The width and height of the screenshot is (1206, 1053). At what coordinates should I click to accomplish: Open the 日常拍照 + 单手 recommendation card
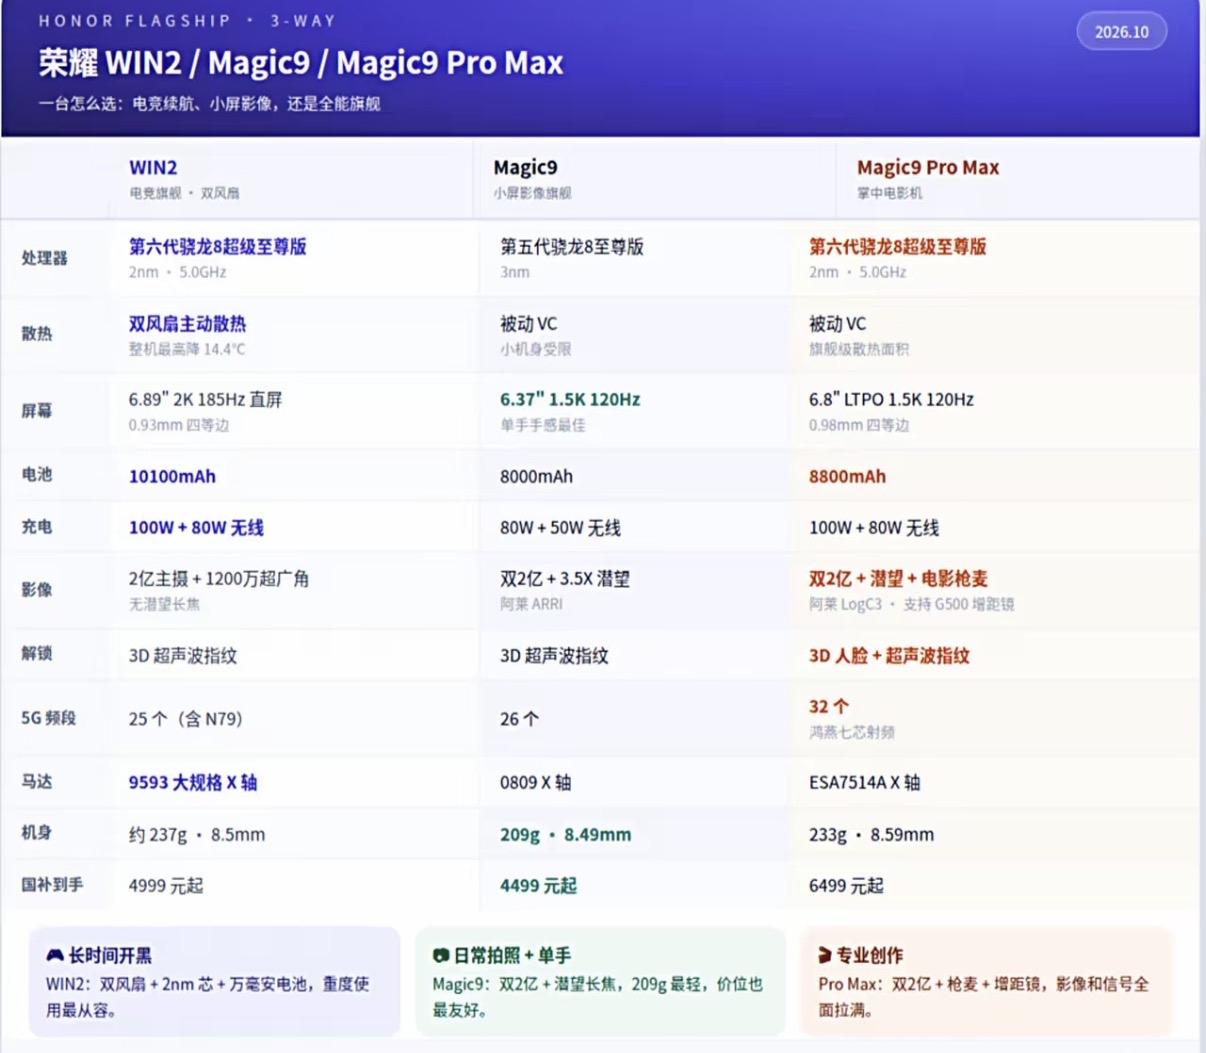click(x=600, y=981)
